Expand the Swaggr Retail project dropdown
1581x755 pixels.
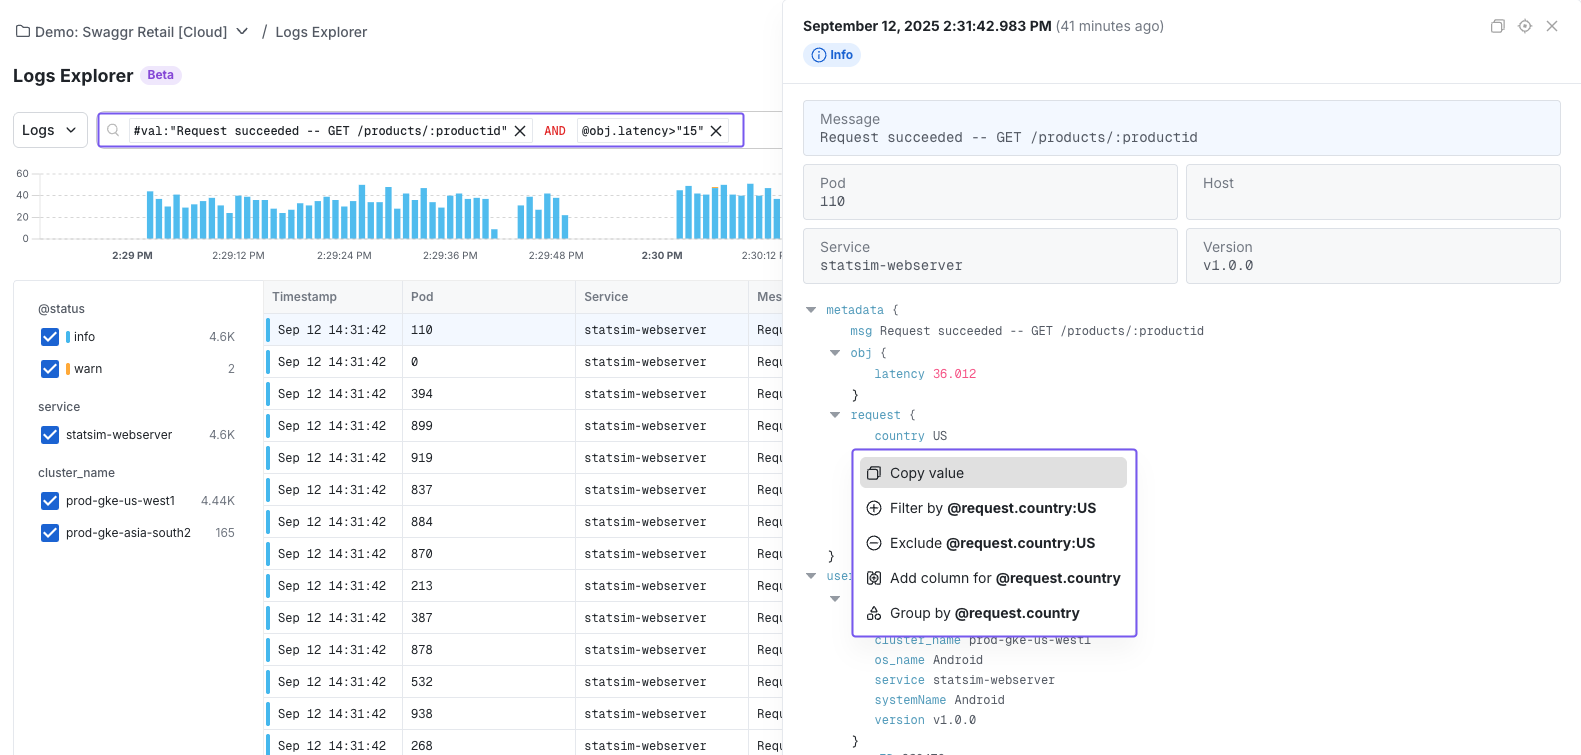[242, 32]
